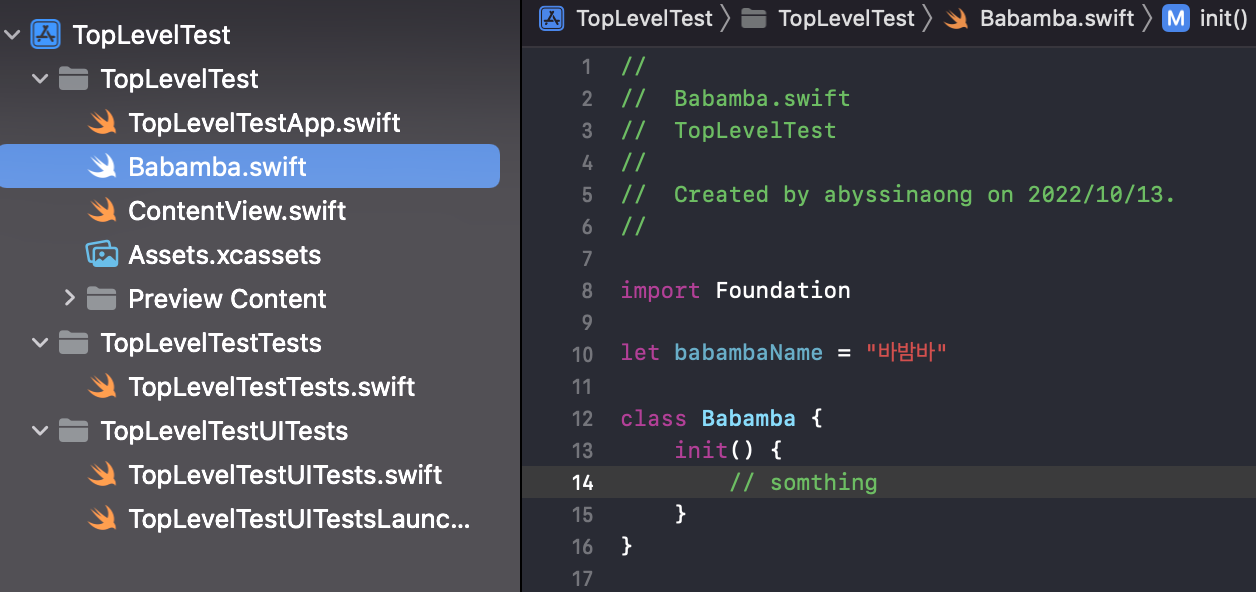Click the folder icon in the jump bar

click(x=754, y=18)
